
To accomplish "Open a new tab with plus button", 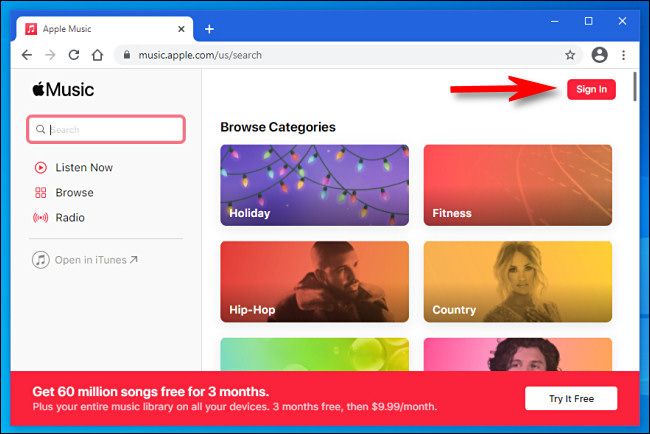I will point(209,29).
